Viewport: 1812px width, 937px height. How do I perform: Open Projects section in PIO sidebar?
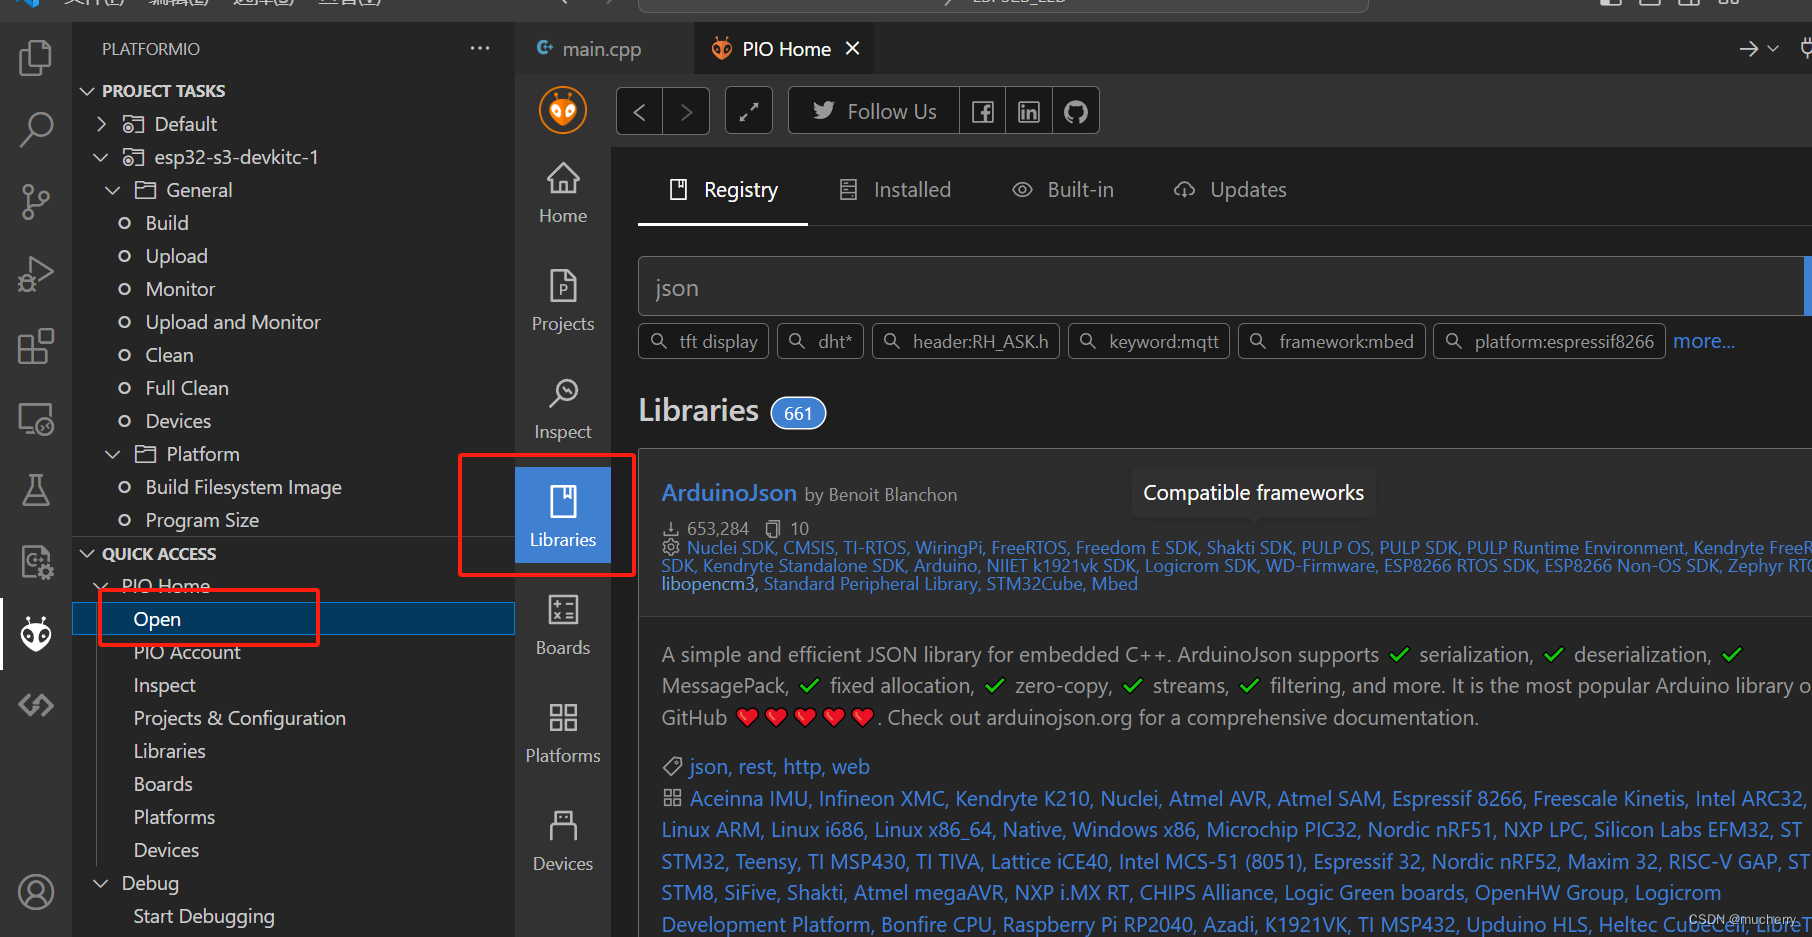tap(563, 301)
